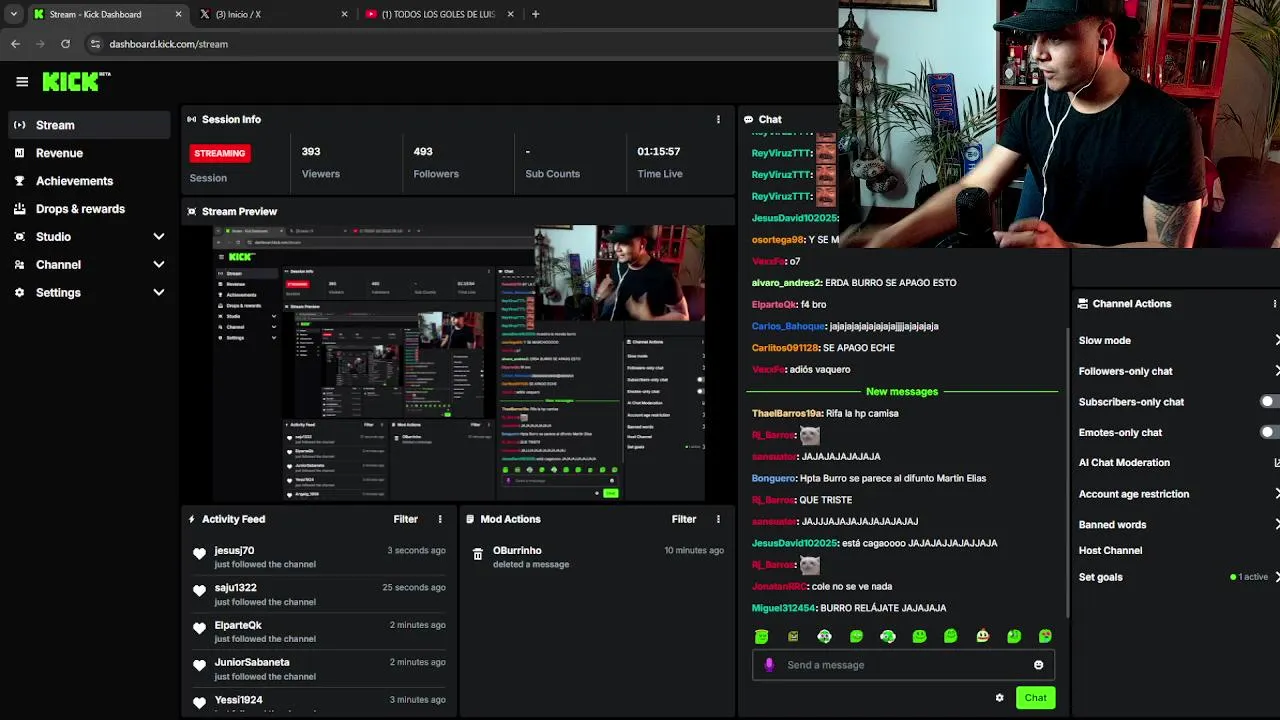Open Achievements in the sidebar
The width and height of the screenshot is (1280, 720).
coord(90,181)
